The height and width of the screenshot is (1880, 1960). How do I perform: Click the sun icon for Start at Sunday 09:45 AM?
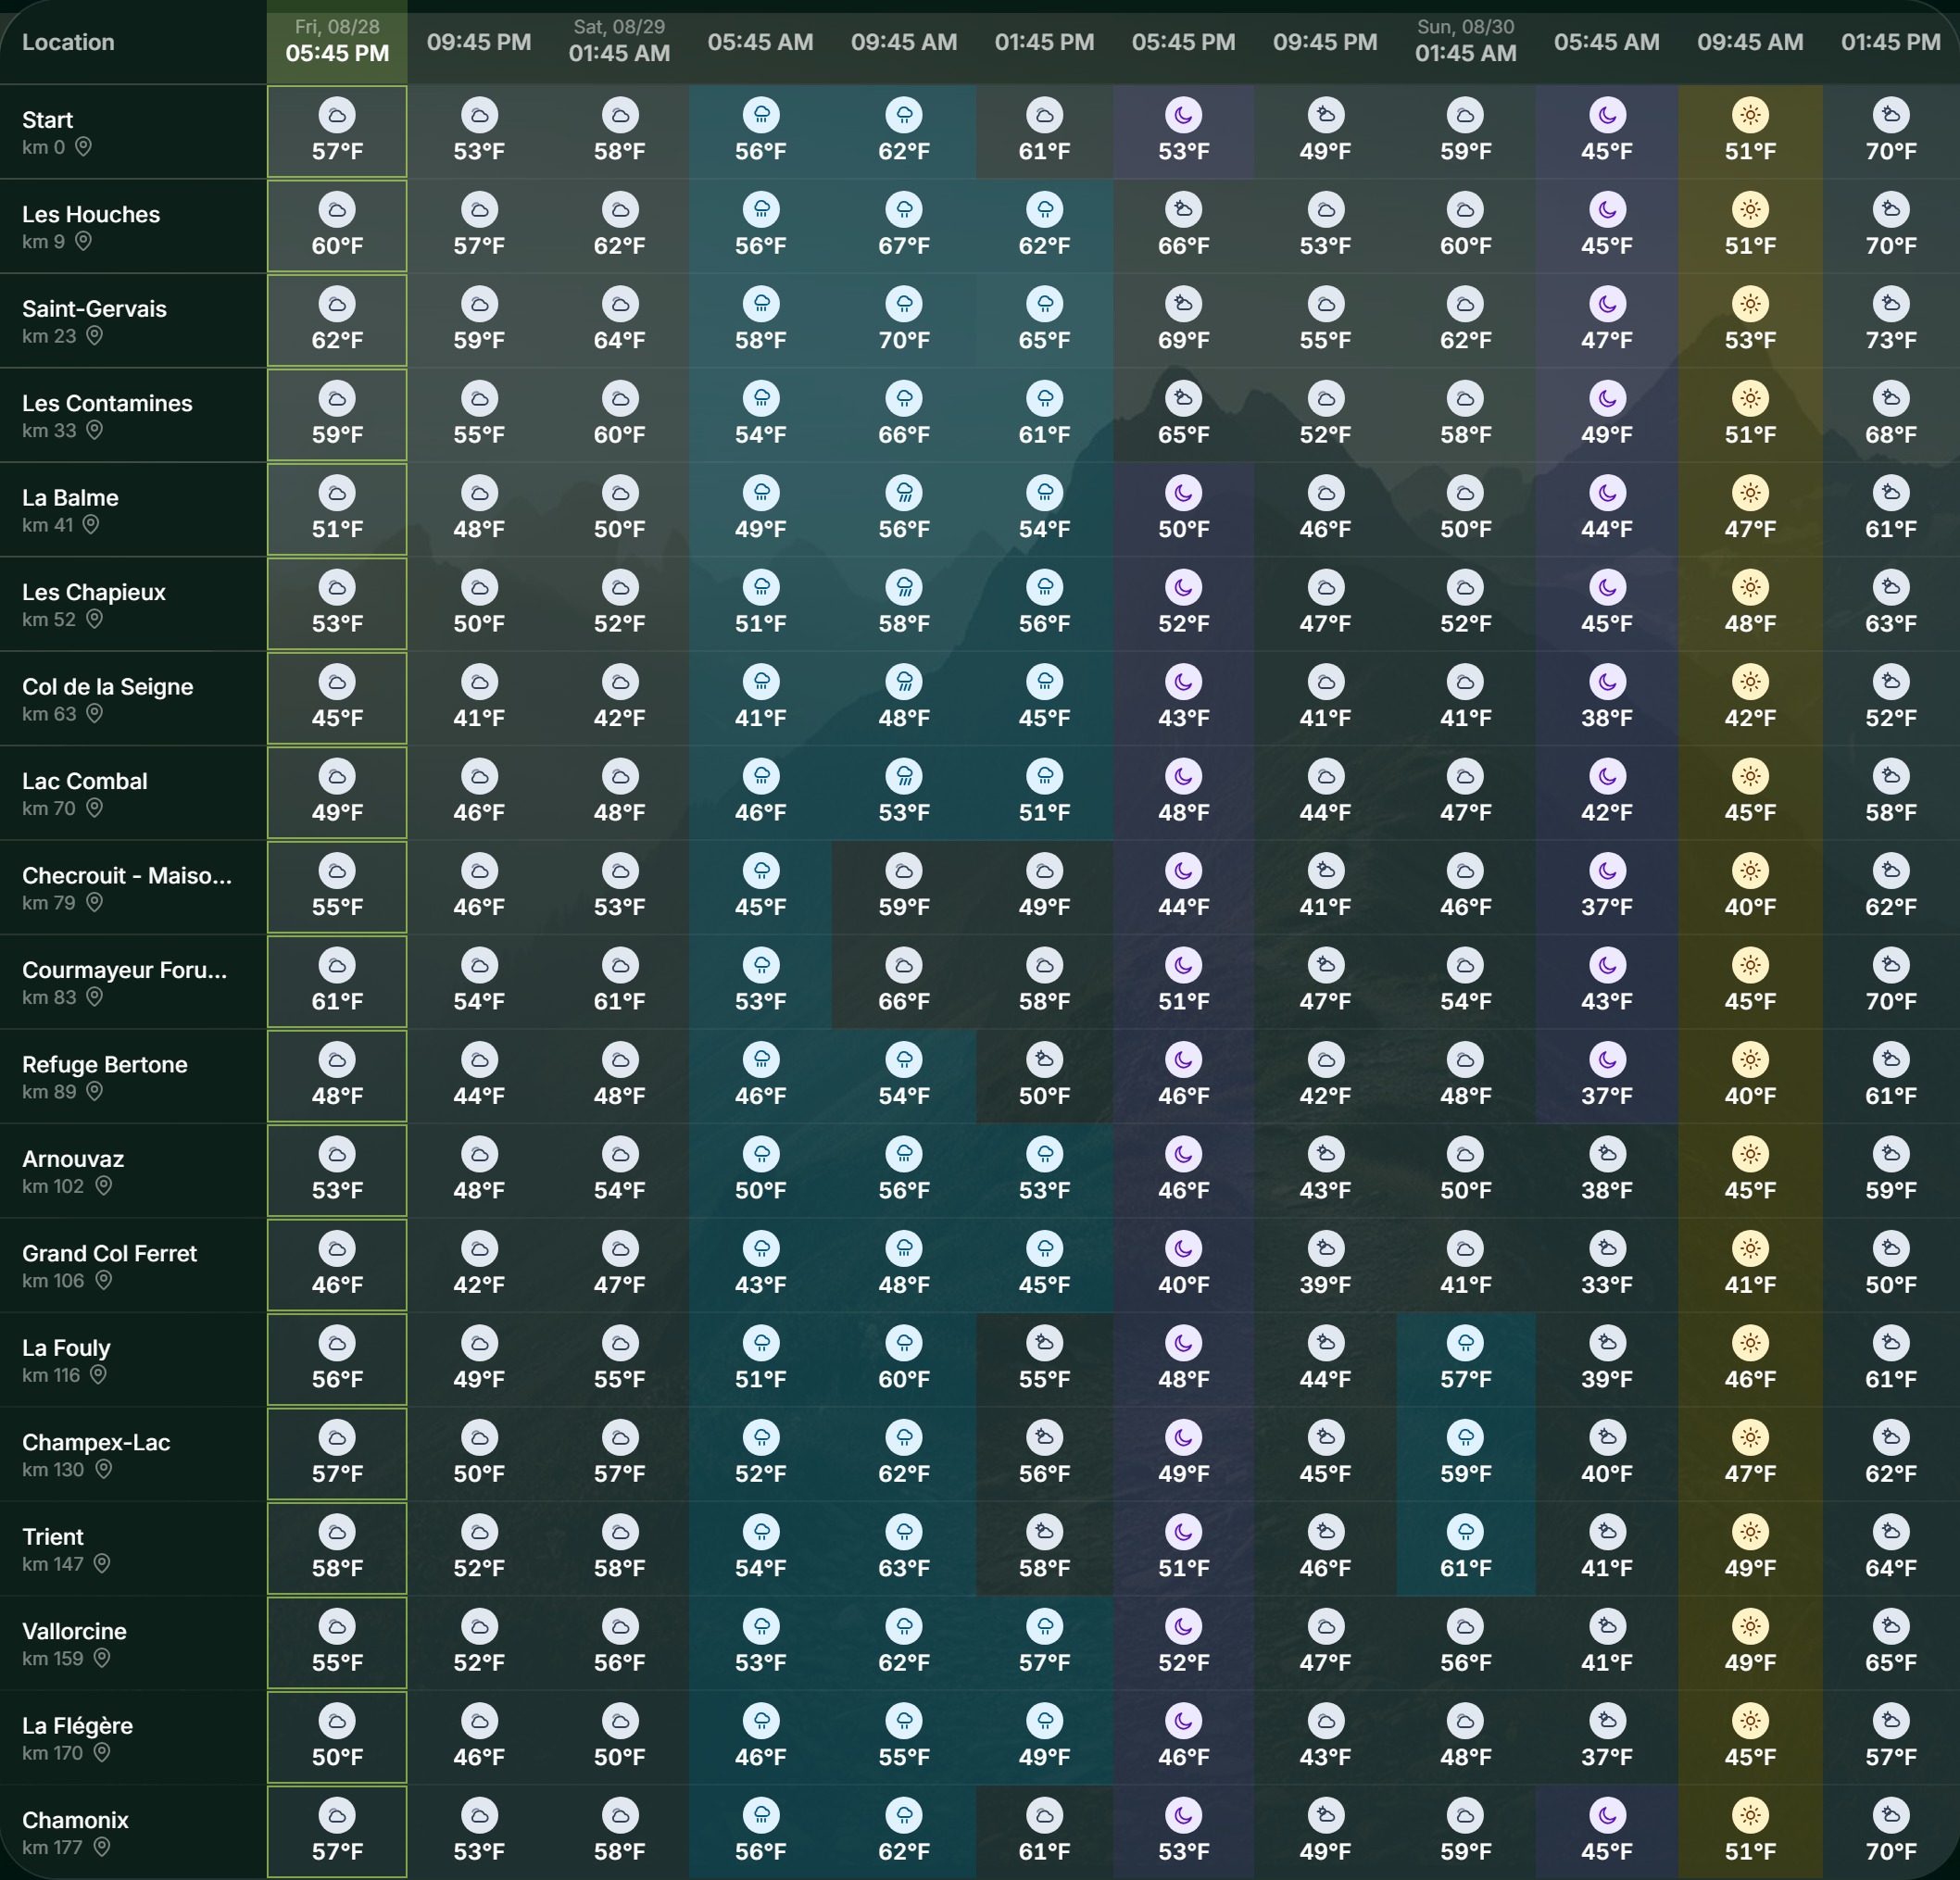[x=1750, y=115]
